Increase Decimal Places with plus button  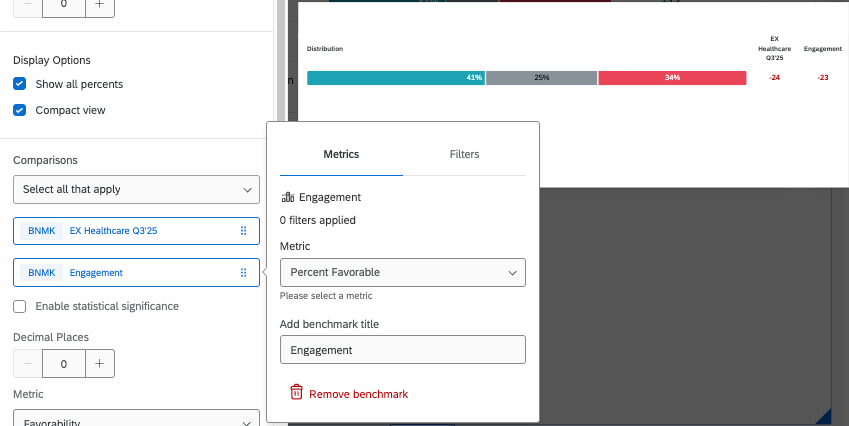point(100,364)
